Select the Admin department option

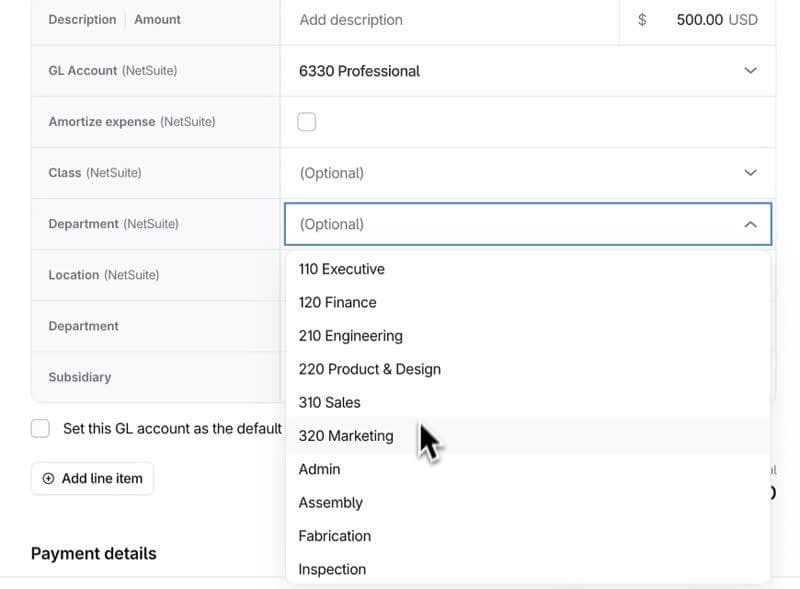pyautogui.click(x=320, y=469)
